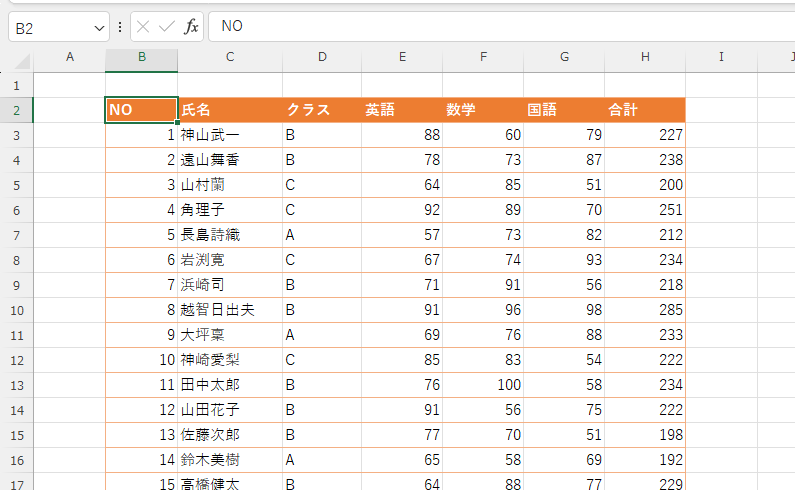
Task: Select row 10 header
Action: (x=17, y=310)
